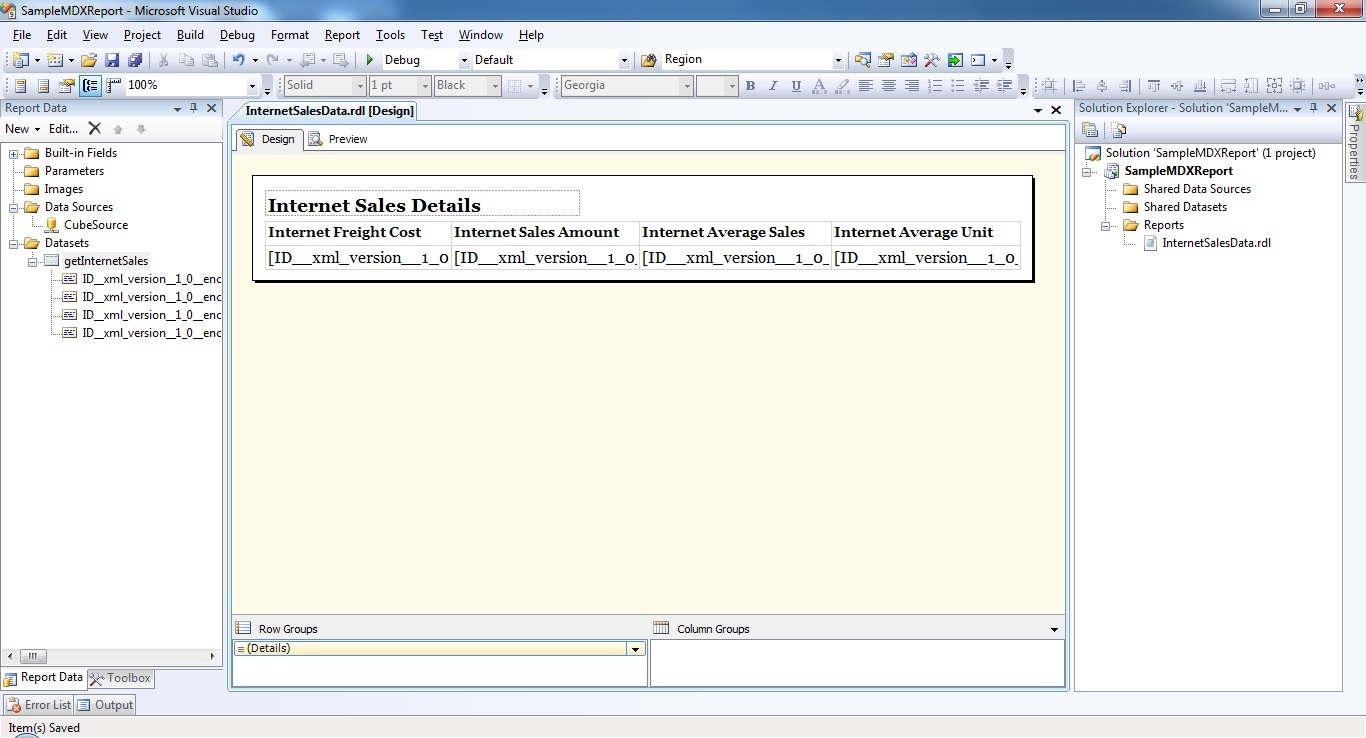This screenshot has width=1366, height=738.
Task: Open the Debug configuration dropdown
Action: [x=464, y=60]
